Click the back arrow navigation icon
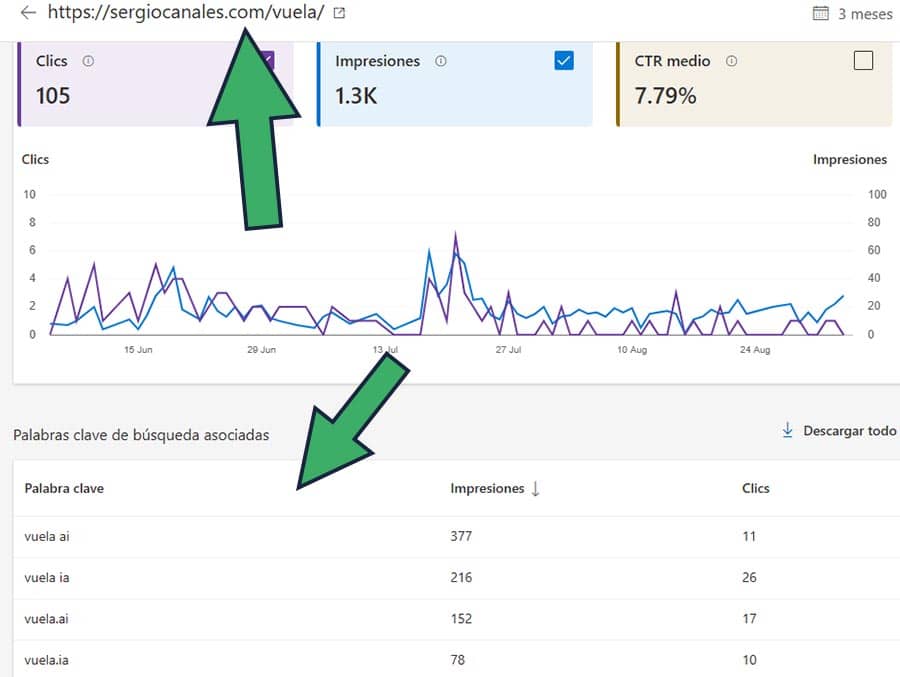 (x=28, y=14)
